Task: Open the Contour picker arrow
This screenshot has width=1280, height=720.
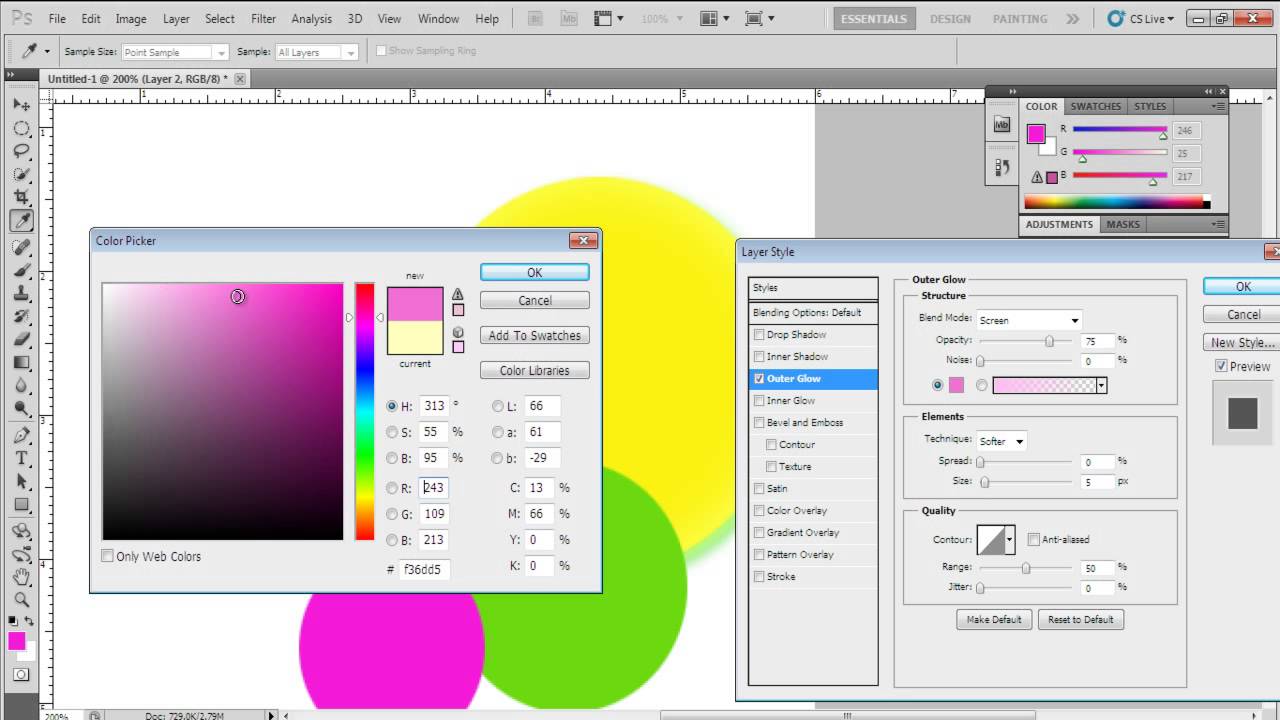Action: (1010, 540)
